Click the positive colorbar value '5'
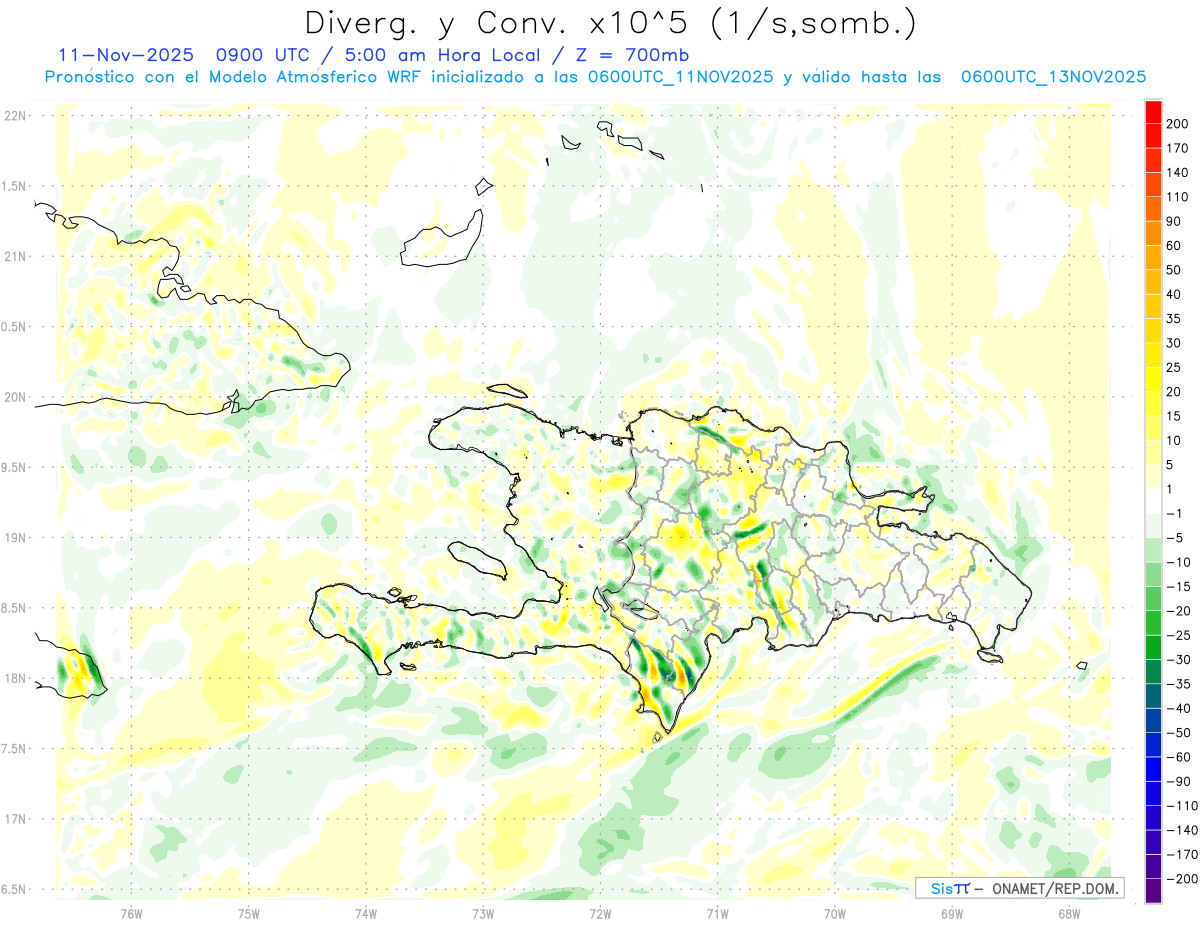The image size is (1200, 927). click(x=1171, y=465)
